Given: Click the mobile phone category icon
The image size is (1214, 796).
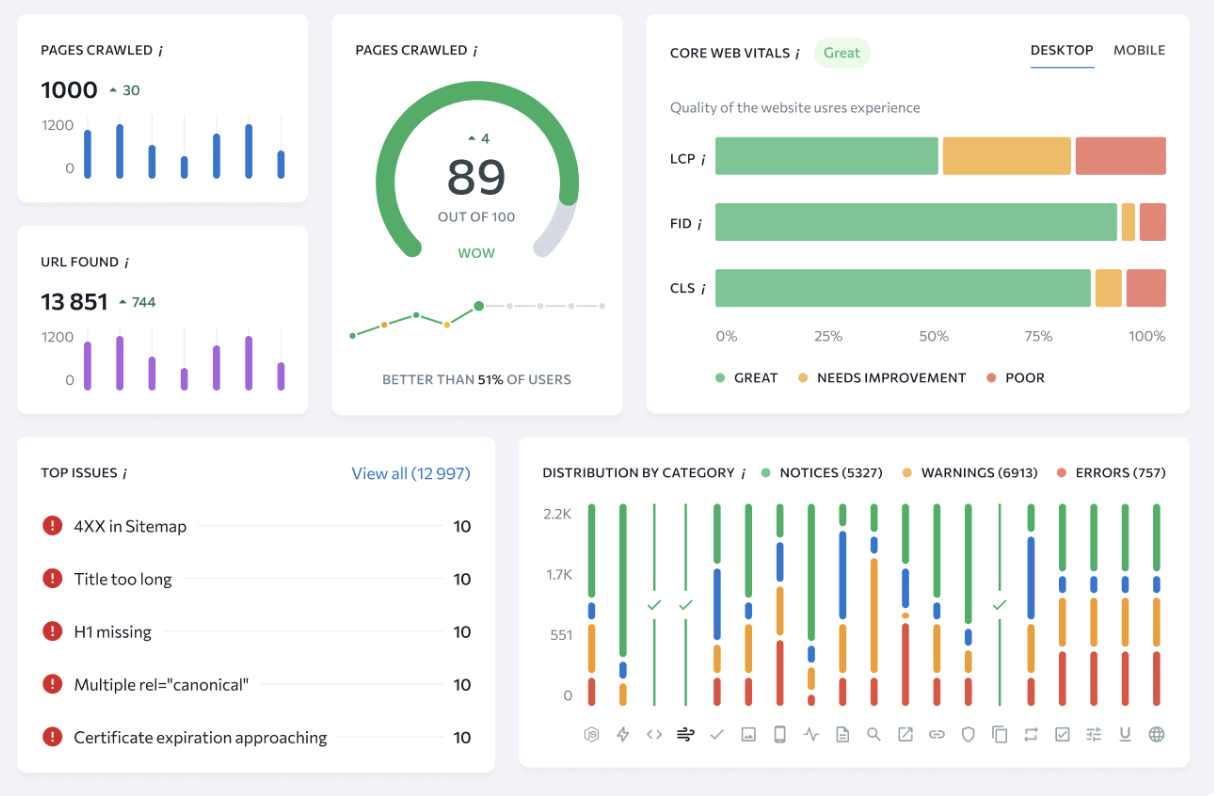Looking at the screenshot, I should point(780,734).
